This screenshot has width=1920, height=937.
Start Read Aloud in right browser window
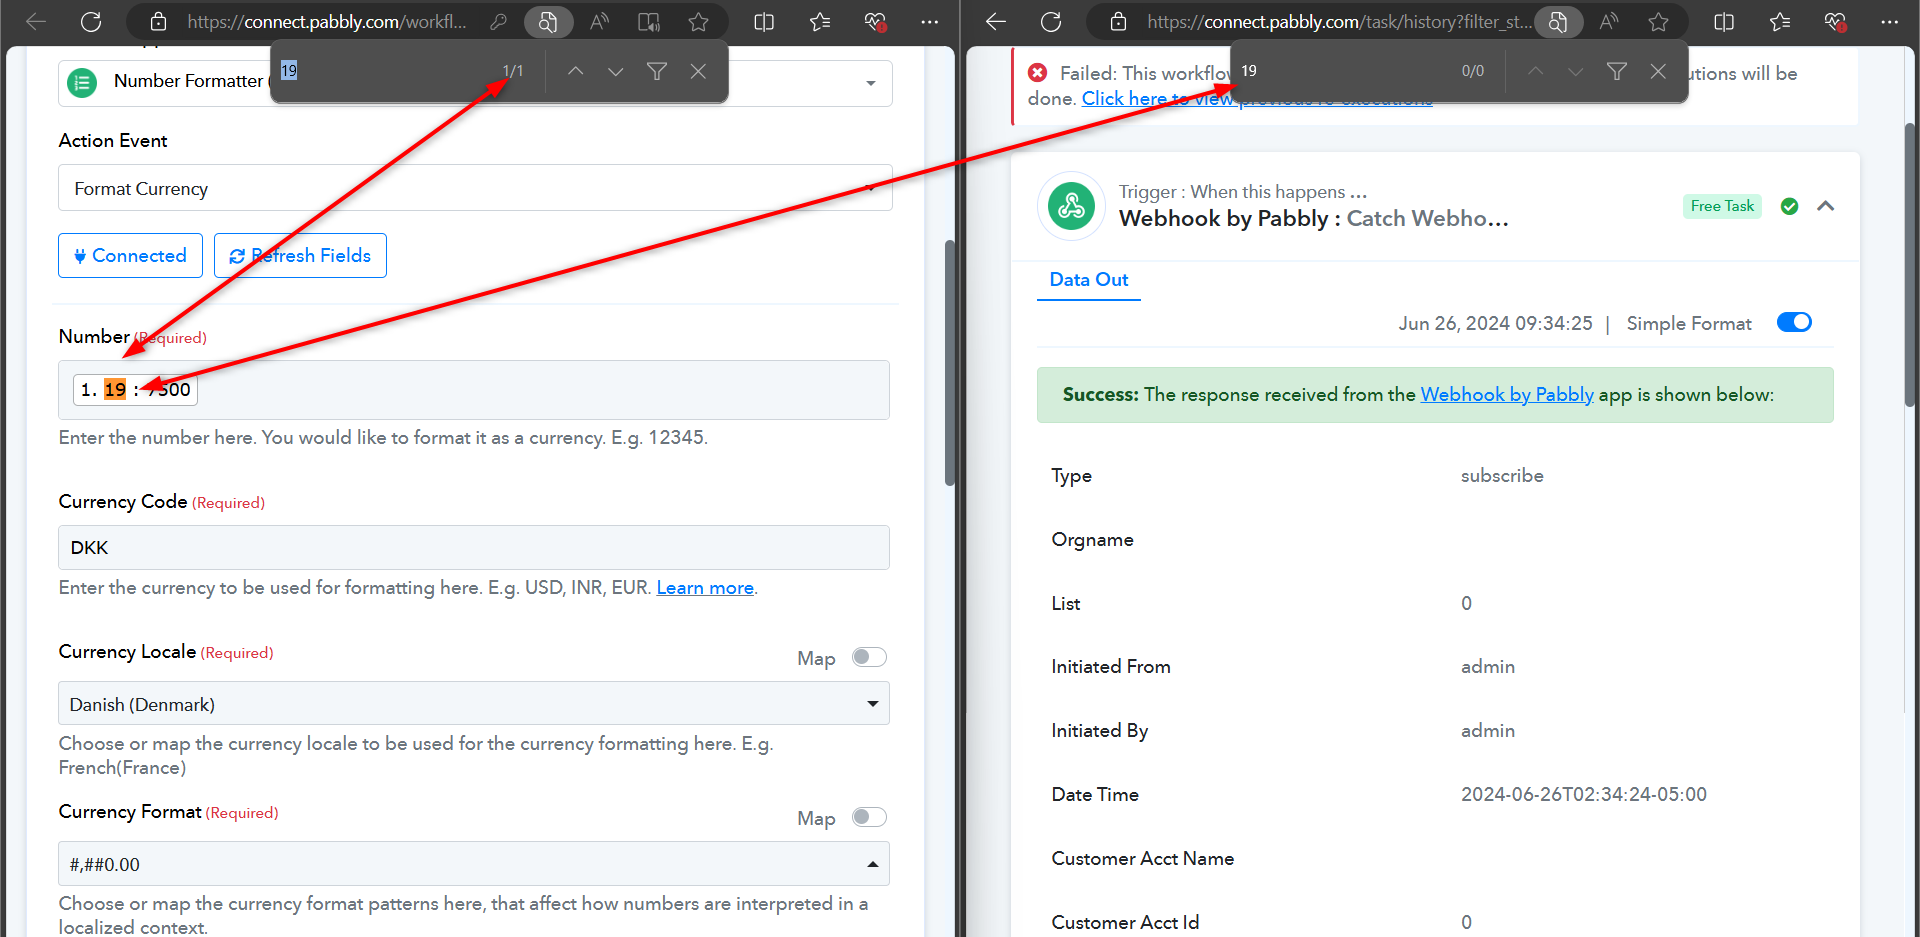coord(1609,22)
